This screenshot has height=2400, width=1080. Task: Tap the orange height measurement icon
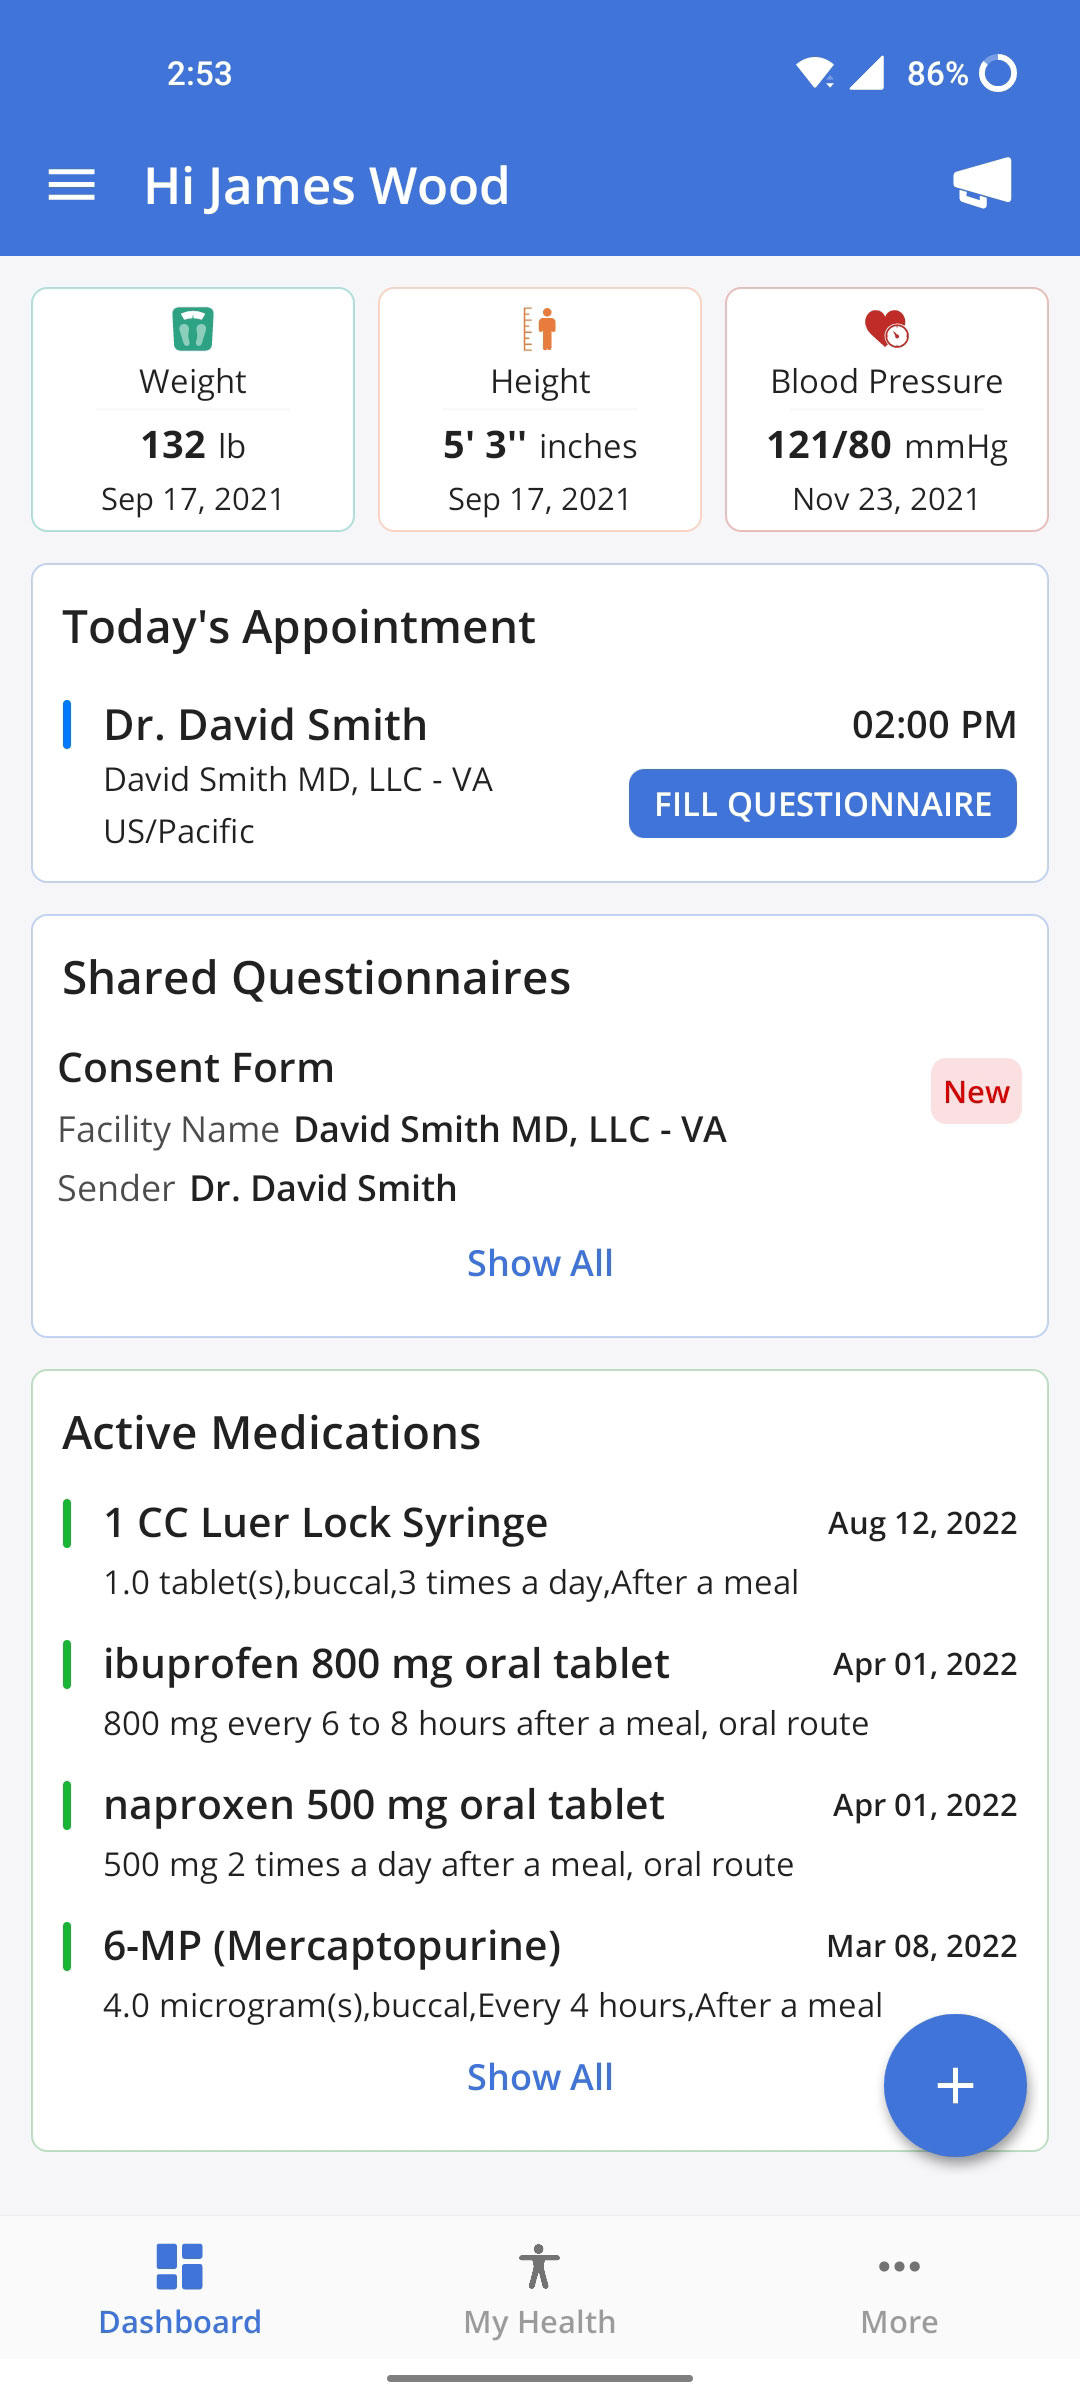click(540, 329)
